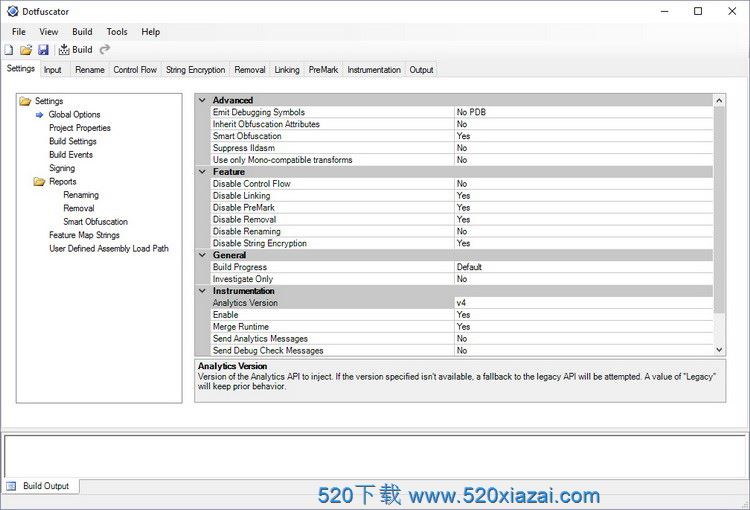Click the property grid scroll down arrow
Viewport: 750px width, 510px height.
tap(719, 350)
